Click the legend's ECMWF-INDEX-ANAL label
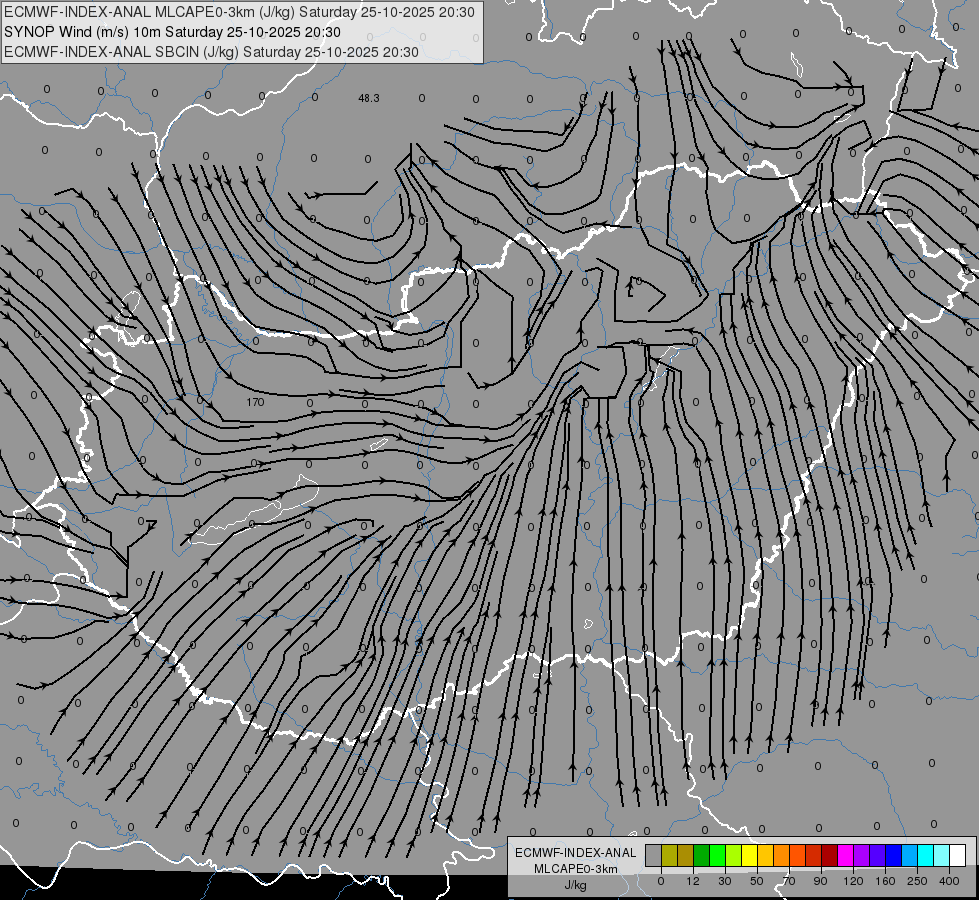 coord(576,853)
